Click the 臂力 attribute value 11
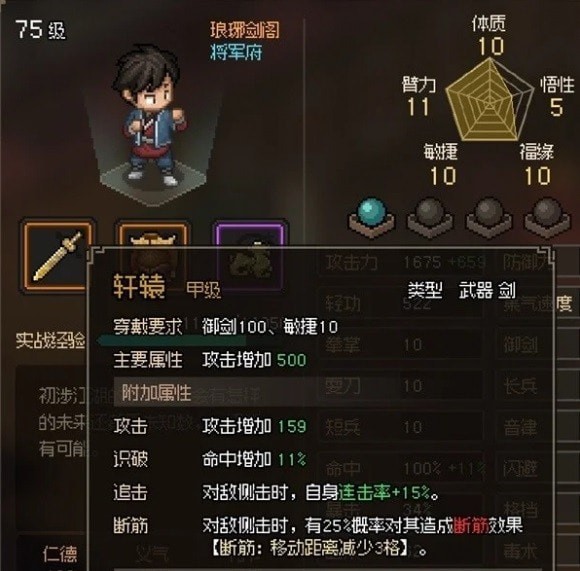Viewport: 580px width, 571px height. click(x=418, y=107)
